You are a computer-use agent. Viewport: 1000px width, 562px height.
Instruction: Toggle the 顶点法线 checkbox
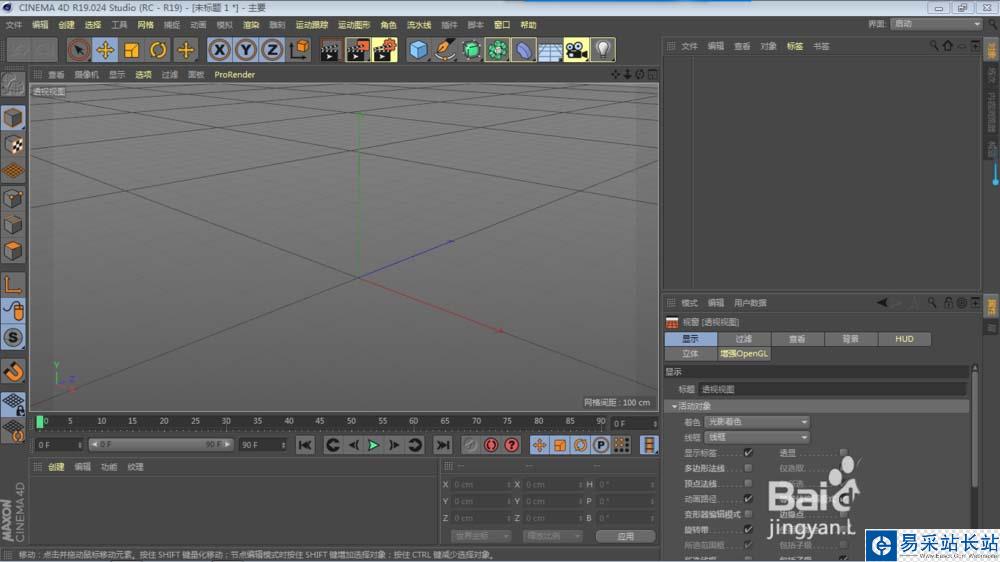[x=748, y=484]
